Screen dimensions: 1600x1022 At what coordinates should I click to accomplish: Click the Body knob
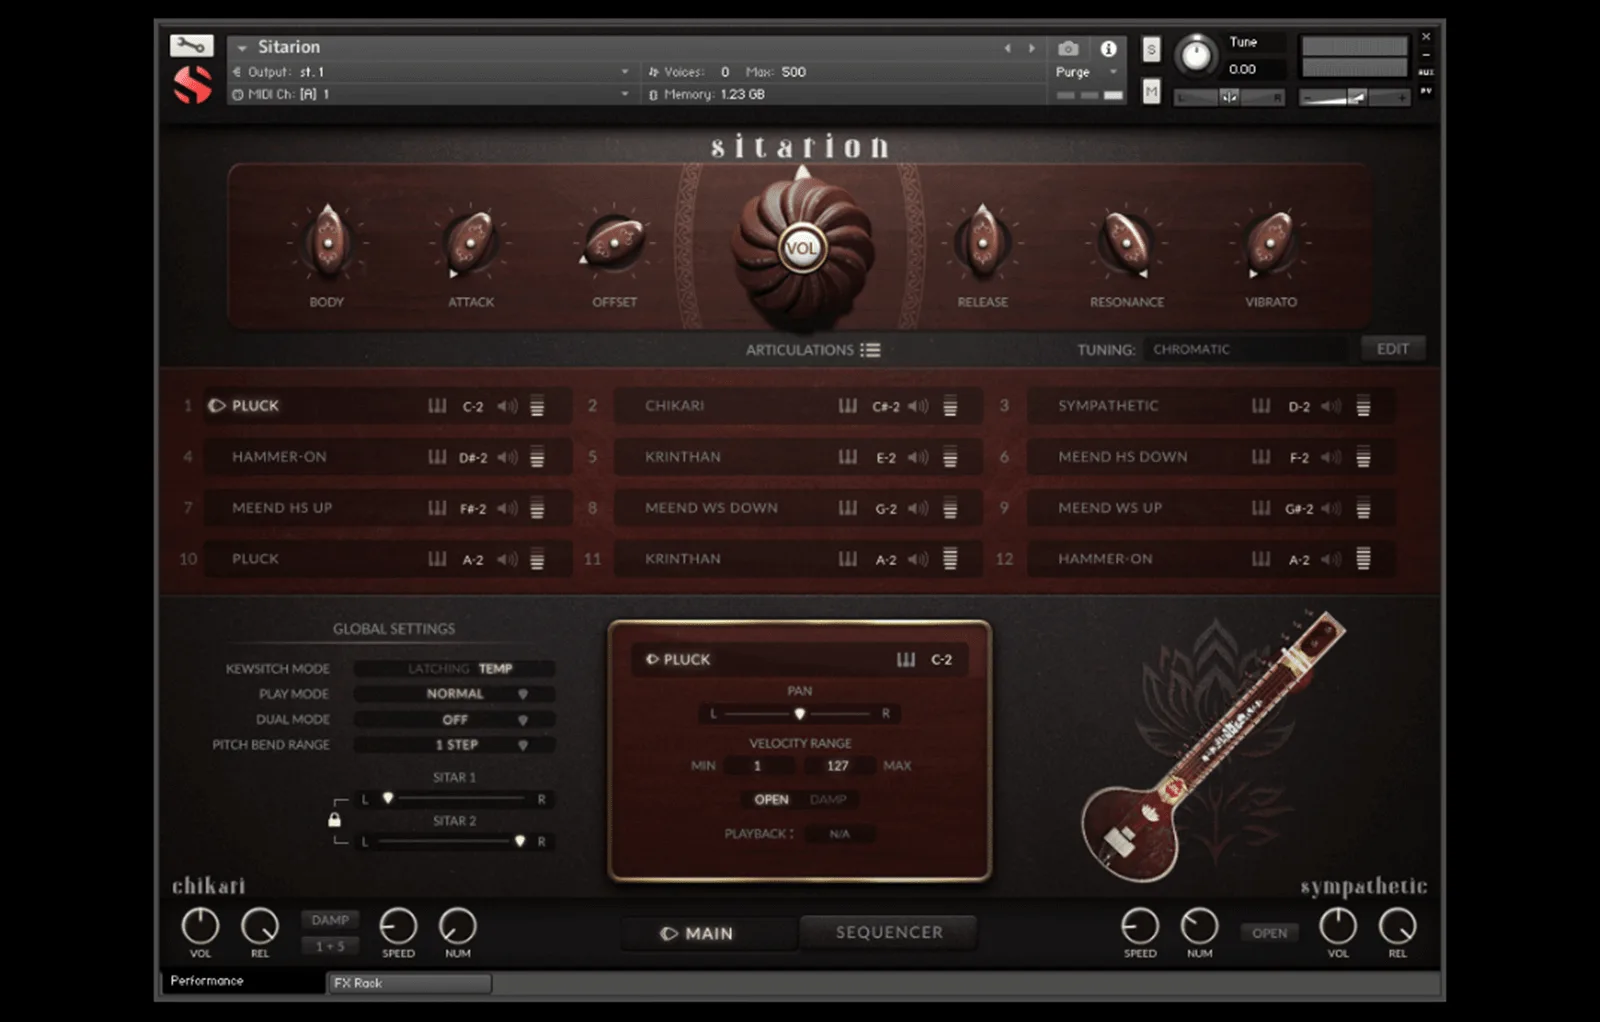(x=327, y=243)
